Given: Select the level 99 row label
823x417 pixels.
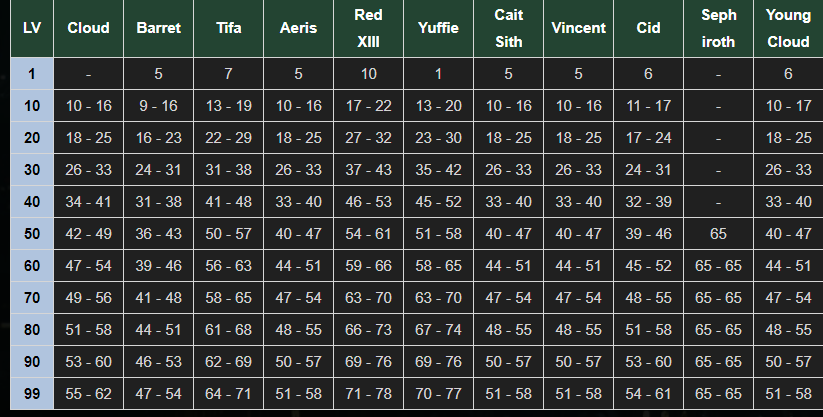Looking at the screenshot, I should point(31,394).
